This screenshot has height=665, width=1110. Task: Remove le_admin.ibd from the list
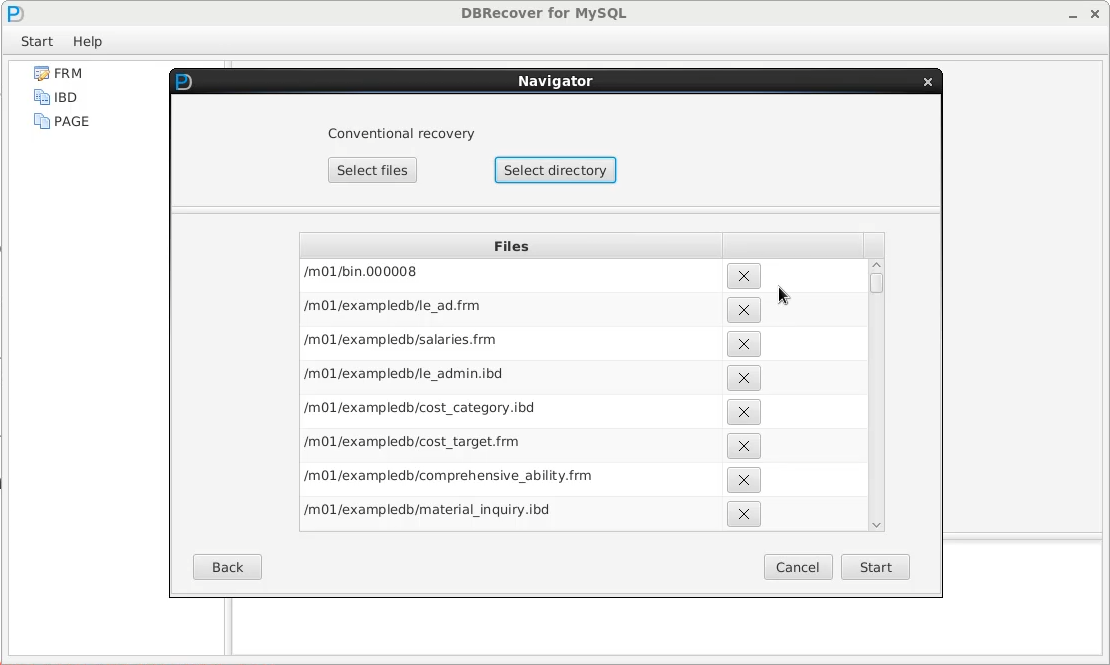point(743,378)
